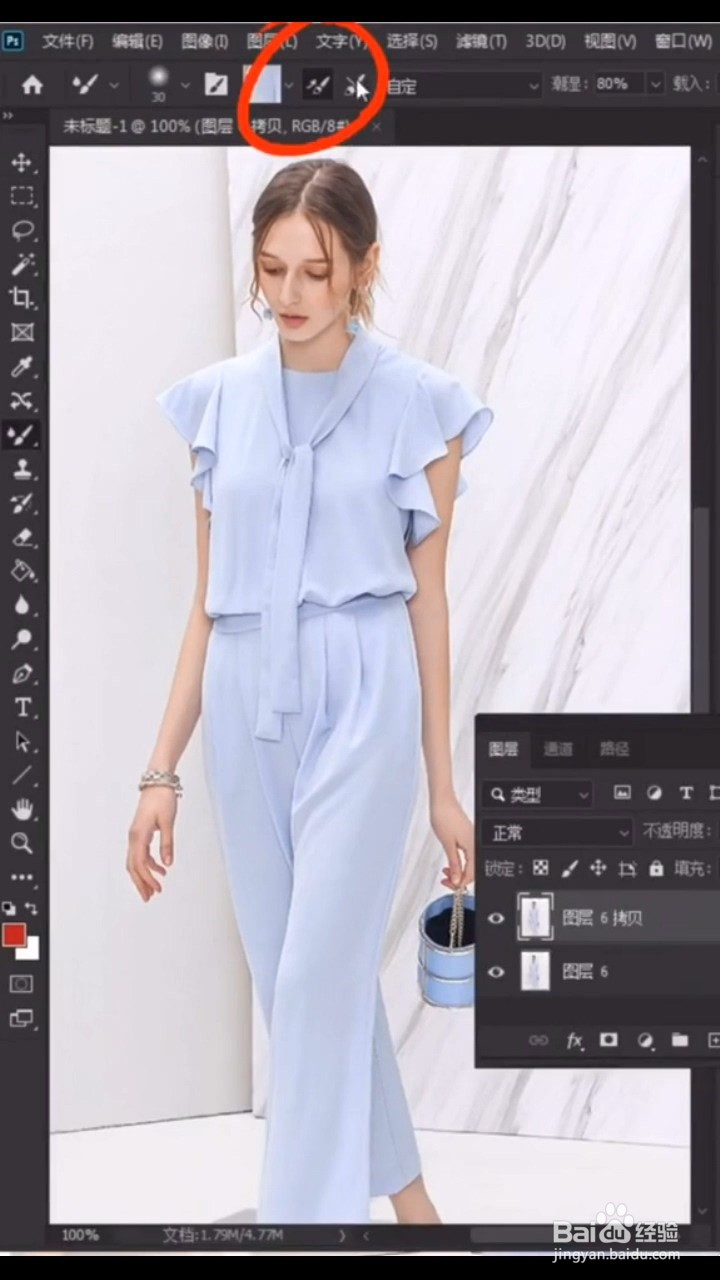720x1280 pixels.
Task: Click the white background color swatch
Action: pyautogui.click(x=30, y=949)
